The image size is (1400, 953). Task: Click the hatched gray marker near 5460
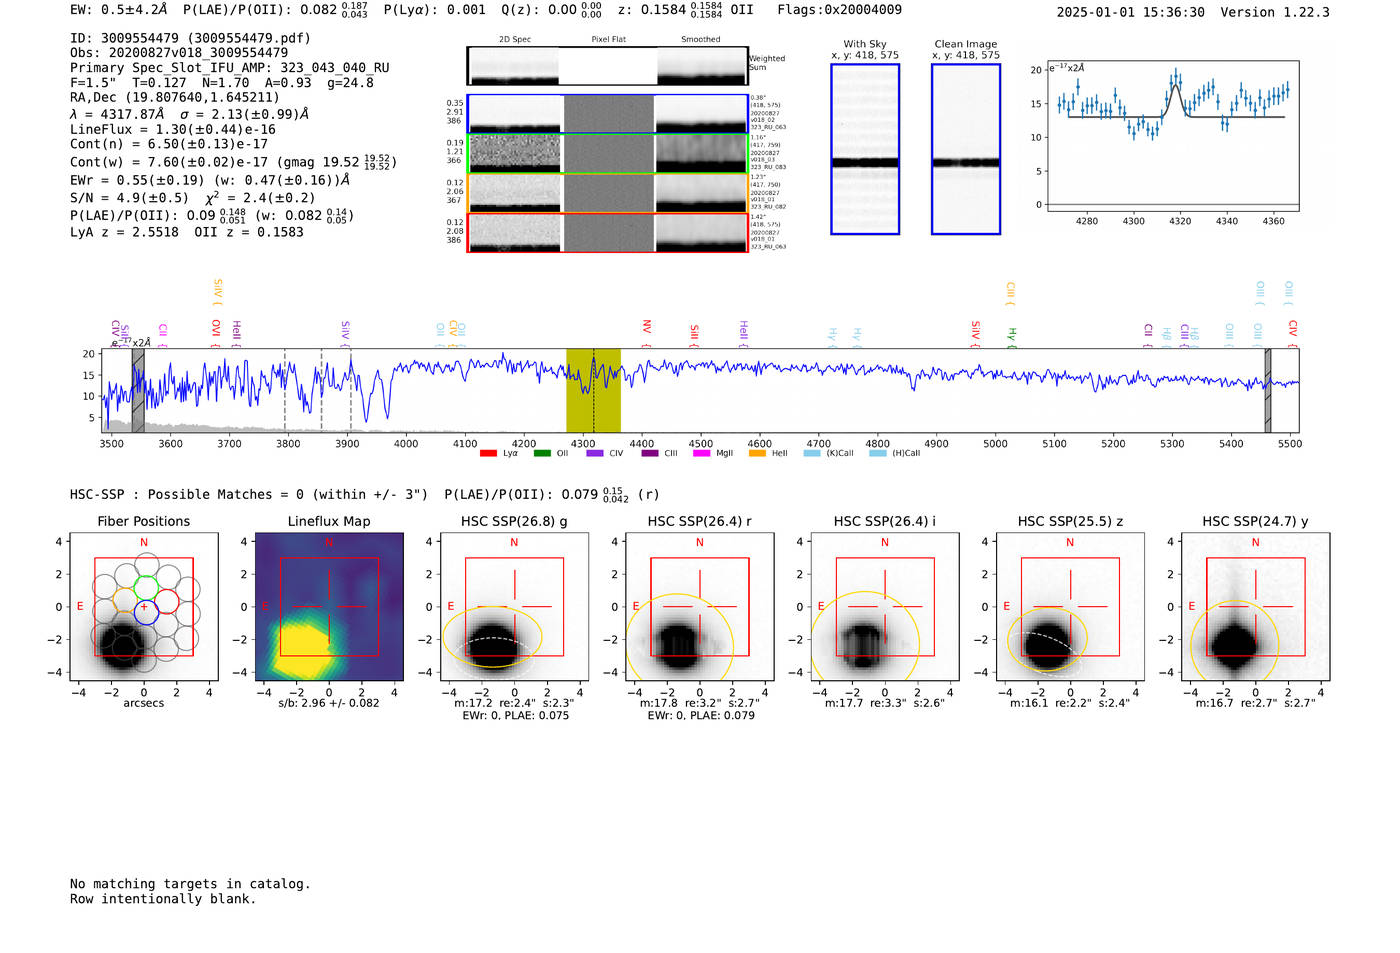pos(1267,390)
